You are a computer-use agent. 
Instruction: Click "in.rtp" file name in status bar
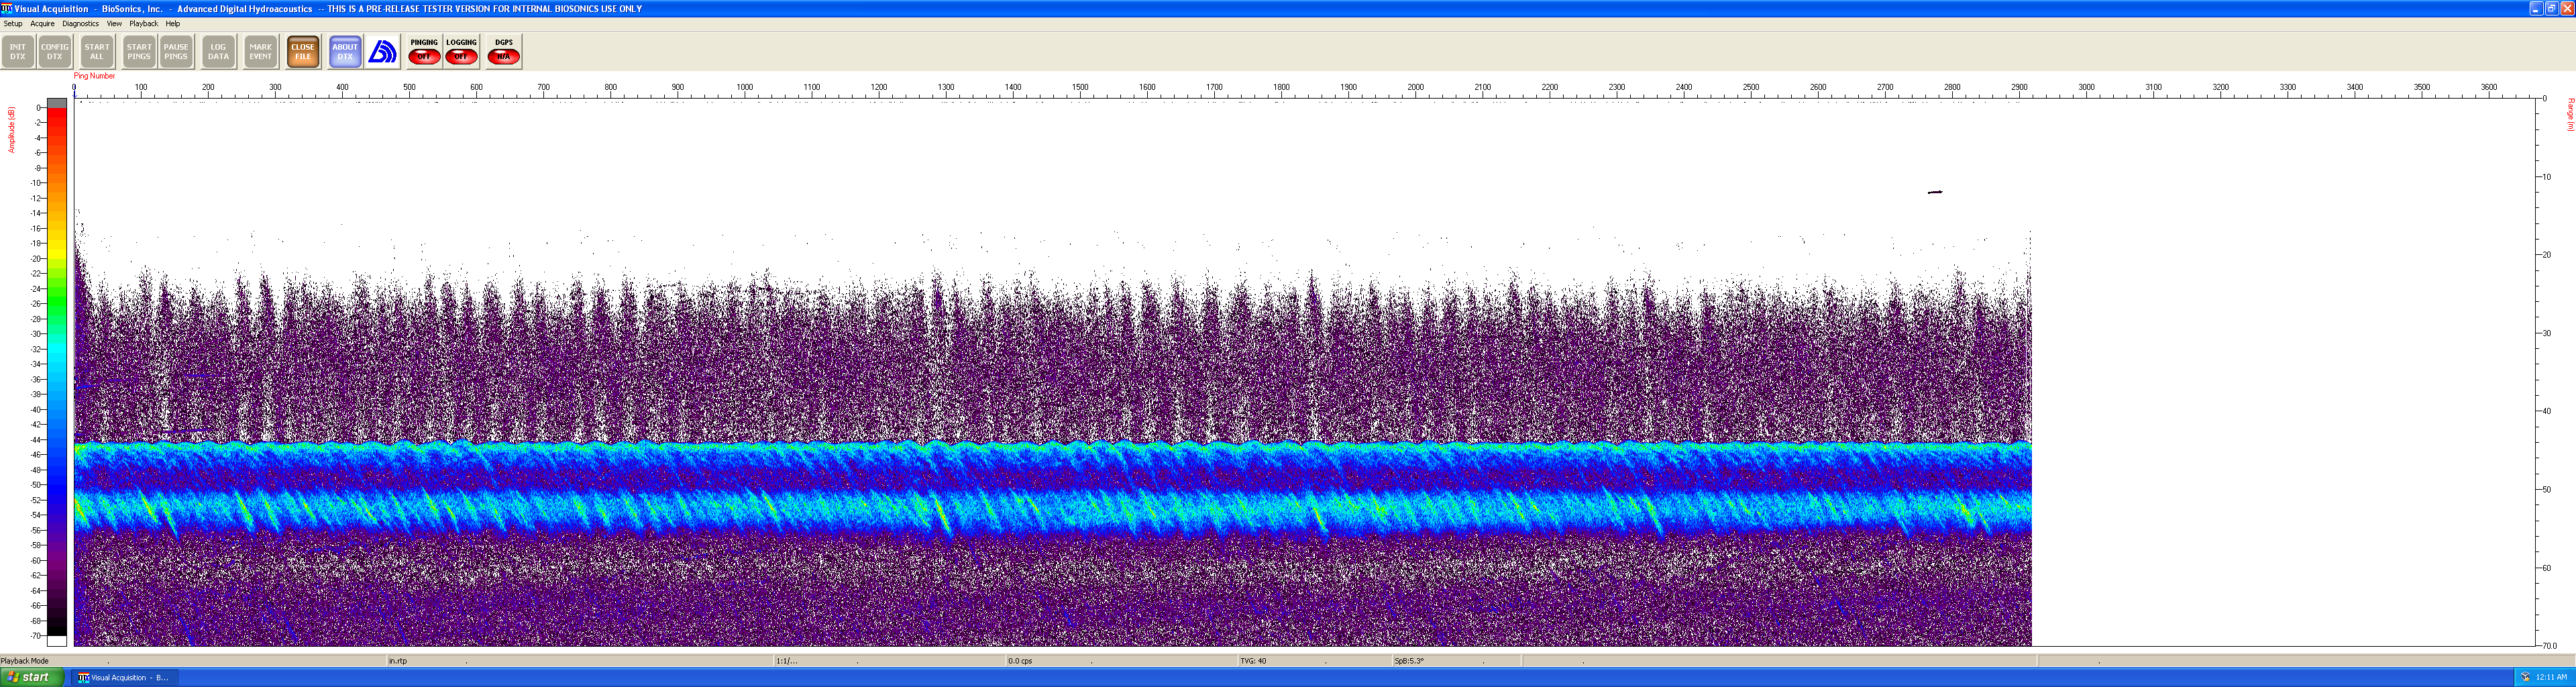click(x=398, y=661)
